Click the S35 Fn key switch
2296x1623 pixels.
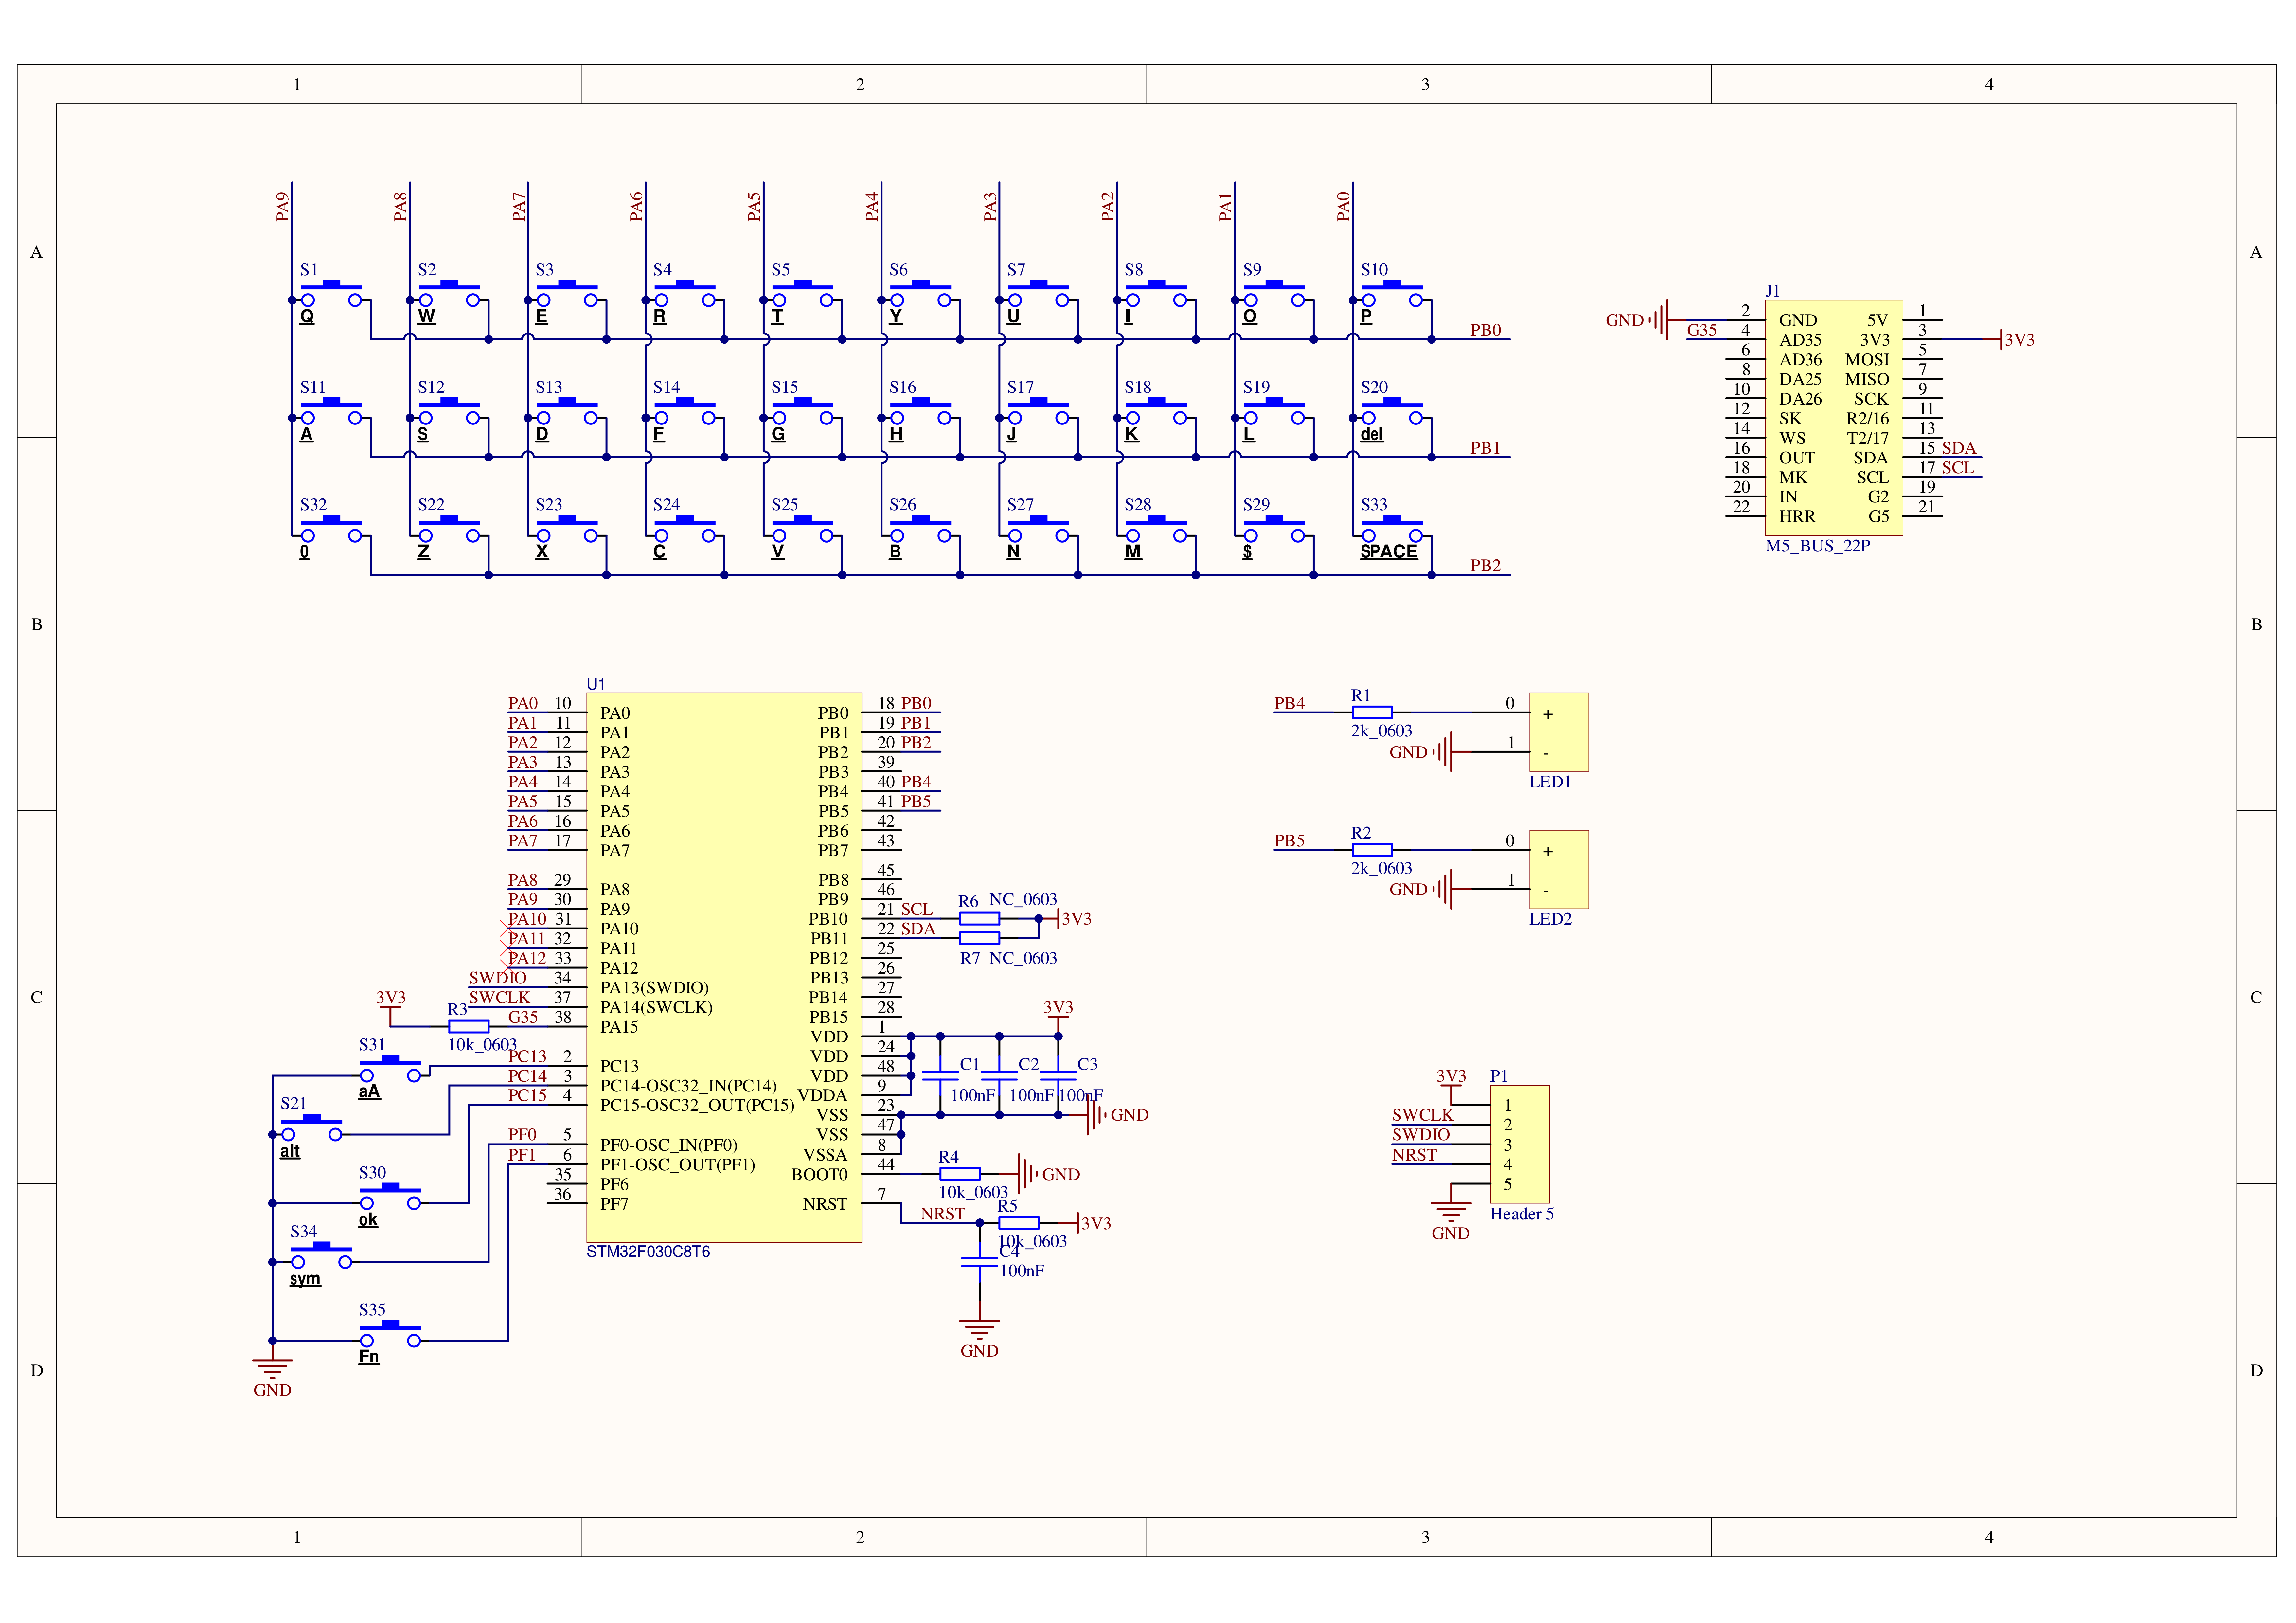(390, 1333)
